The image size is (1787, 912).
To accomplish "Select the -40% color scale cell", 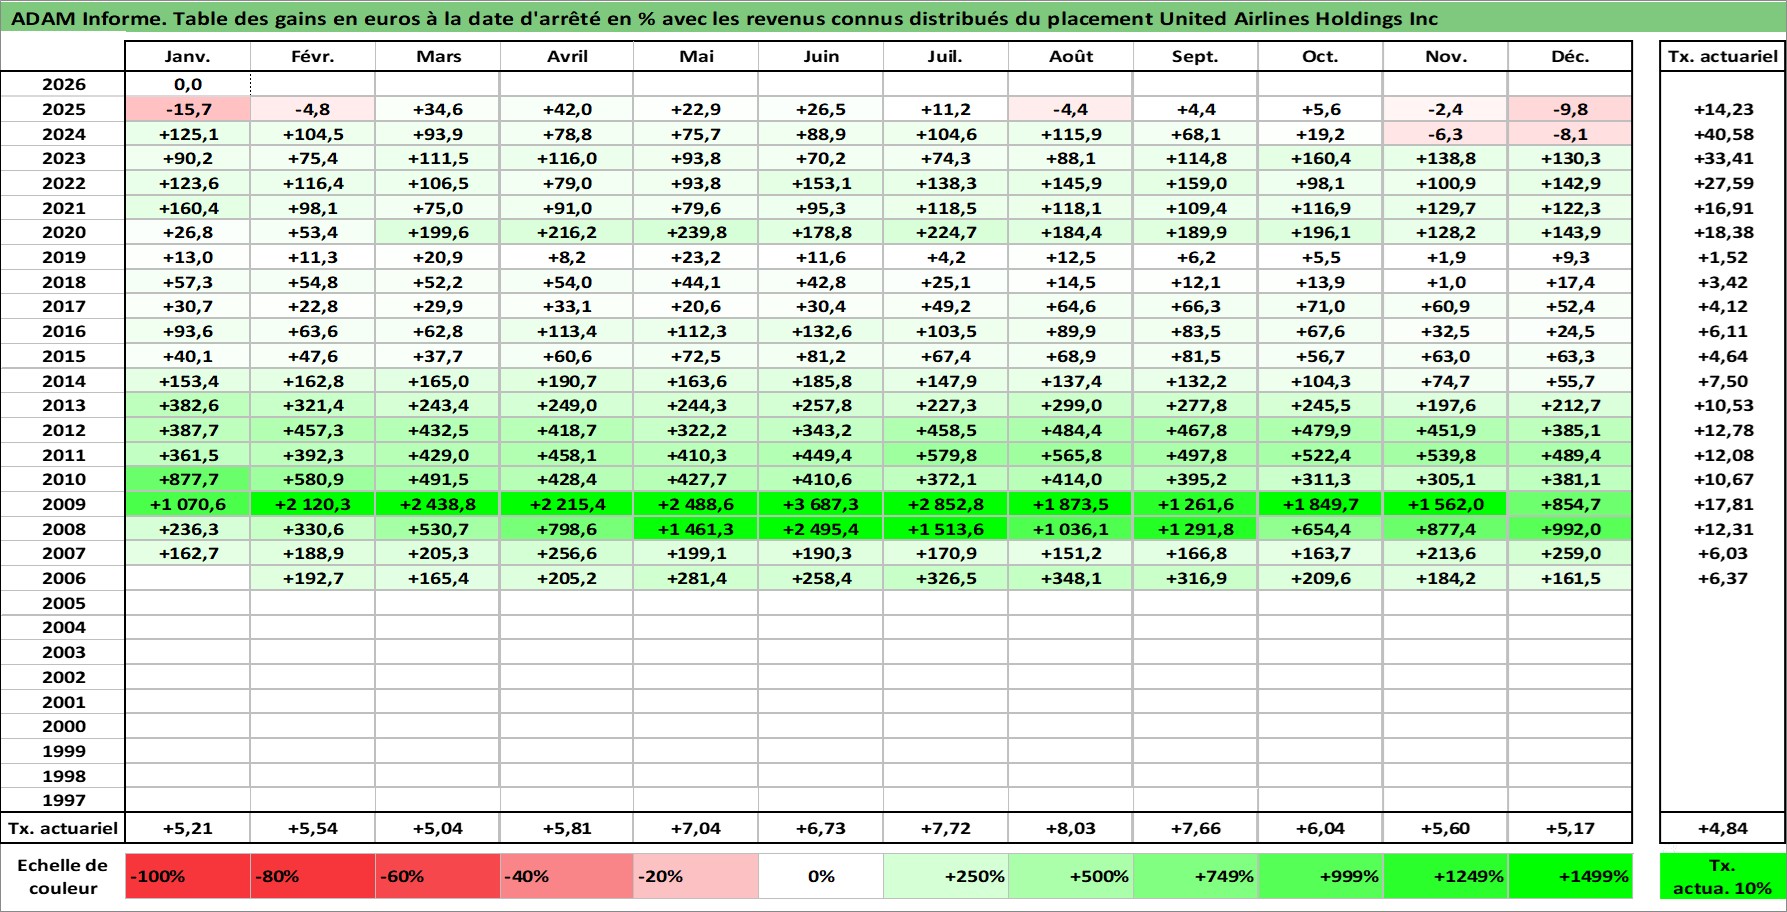I will point(566,876).
